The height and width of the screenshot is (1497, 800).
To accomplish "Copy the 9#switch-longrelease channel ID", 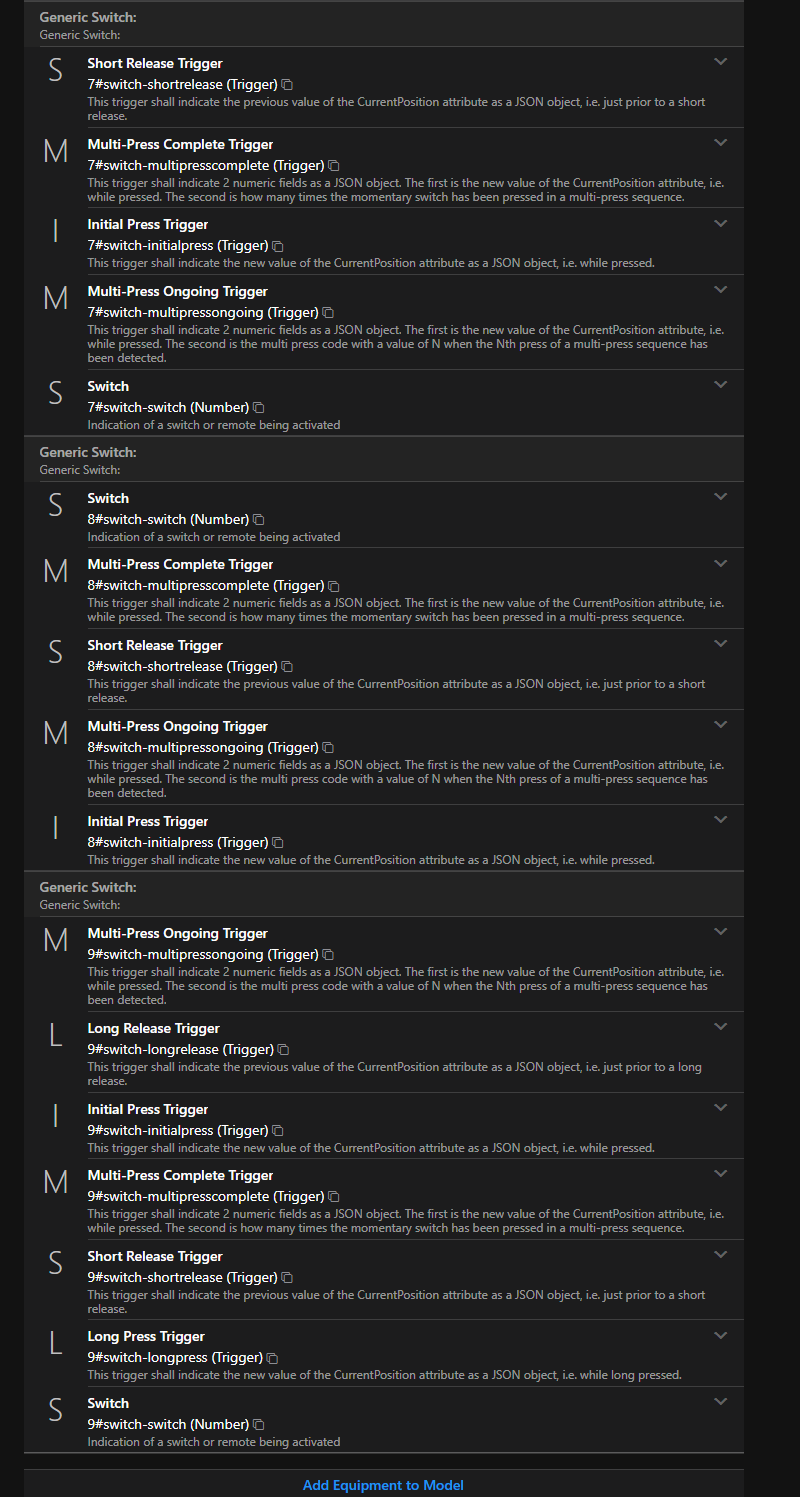I will click(284, 1050).
